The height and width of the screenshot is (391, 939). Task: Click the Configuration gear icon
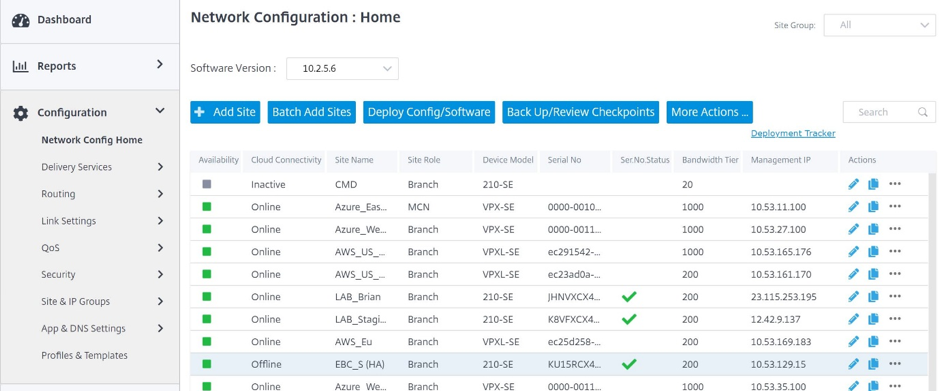pos(20,113)
